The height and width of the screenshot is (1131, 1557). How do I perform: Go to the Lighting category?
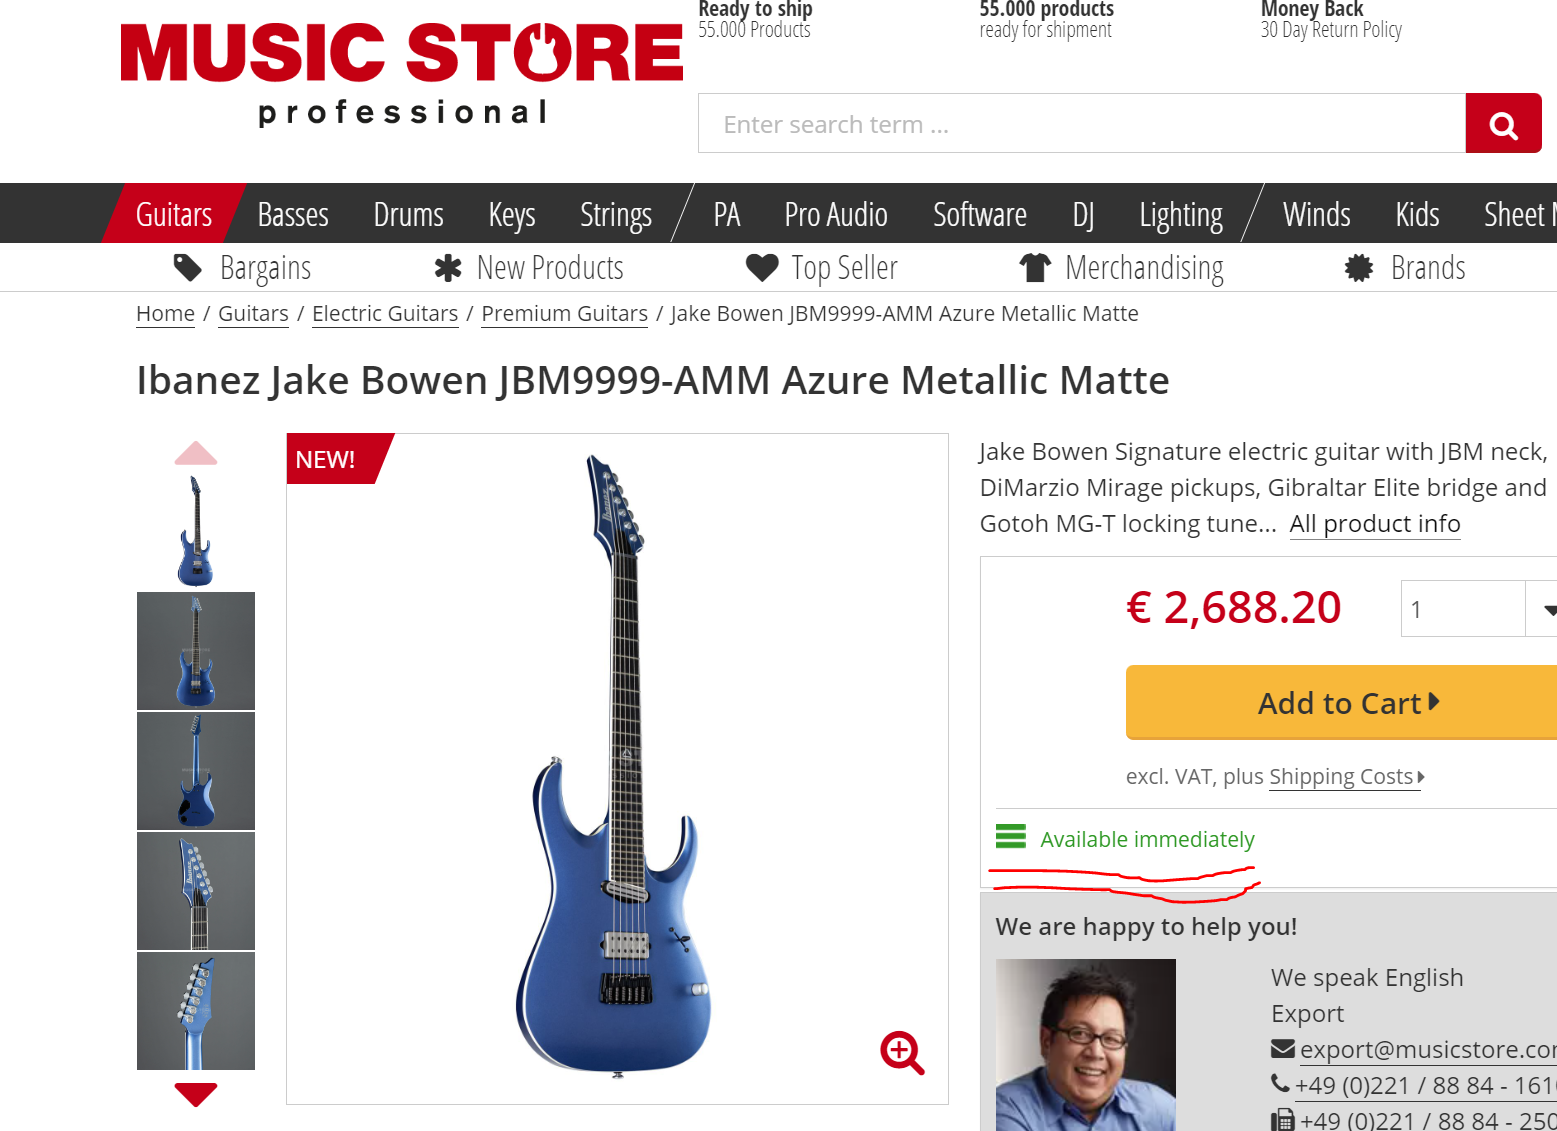1181,214
